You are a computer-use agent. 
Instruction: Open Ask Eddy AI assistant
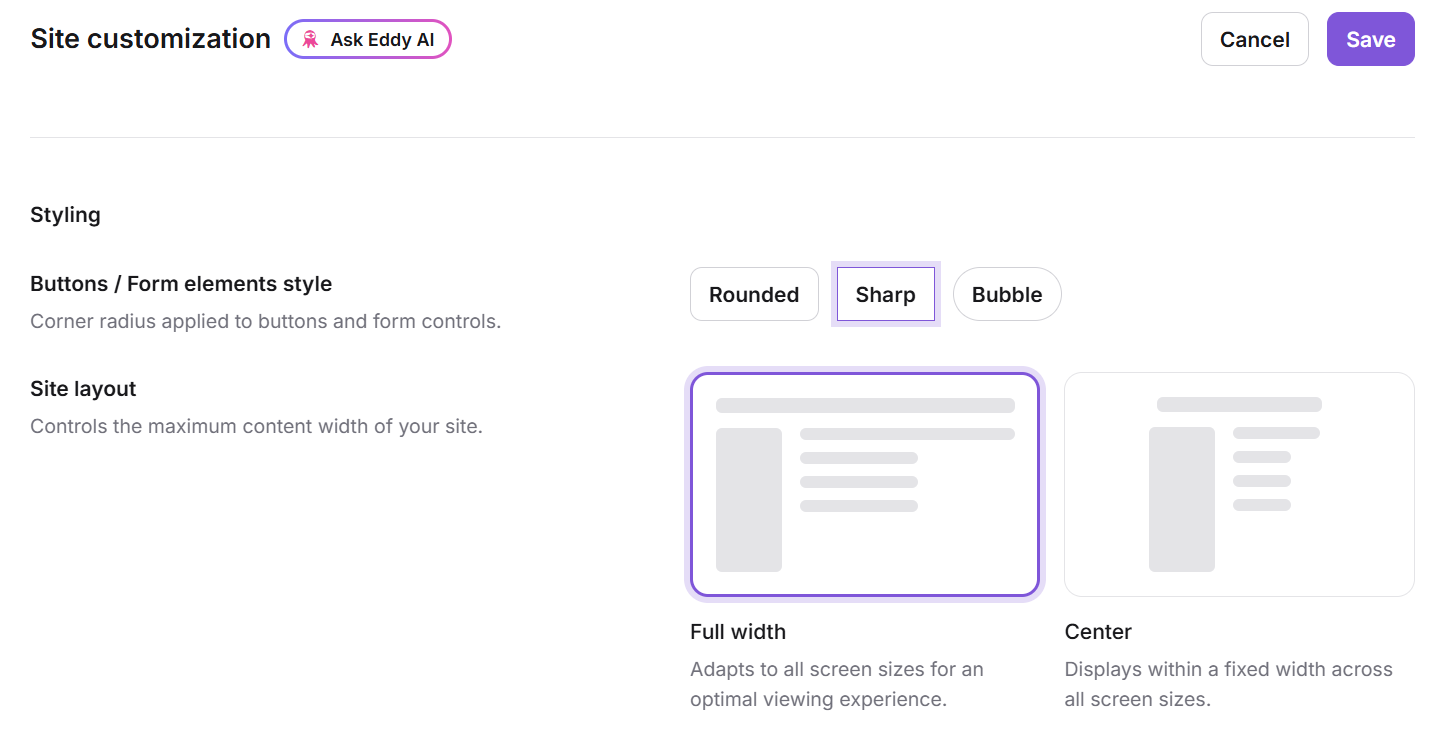(368, 39)
